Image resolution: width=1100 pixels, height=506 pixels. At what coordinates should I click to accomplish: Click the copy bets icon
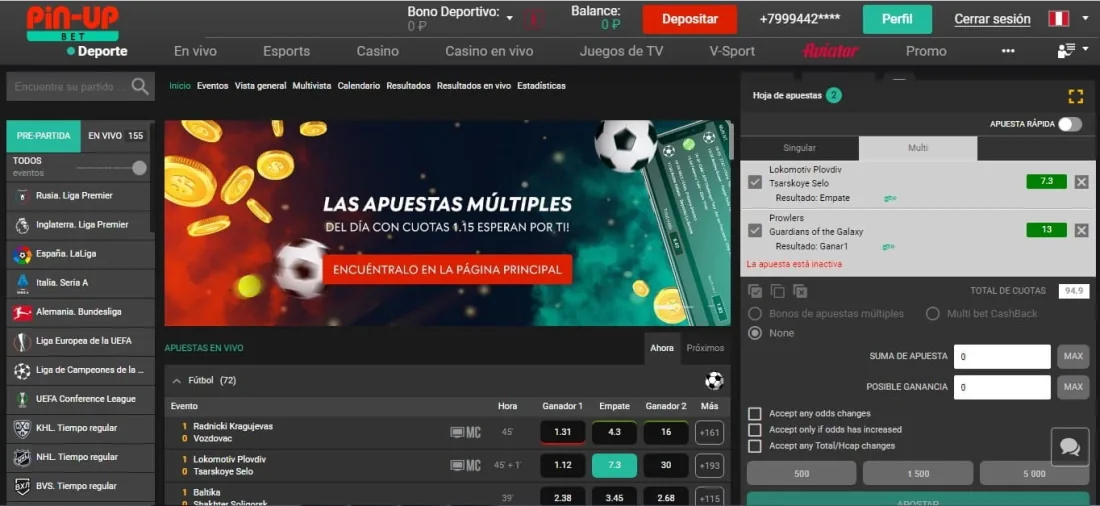pos(777,291)
